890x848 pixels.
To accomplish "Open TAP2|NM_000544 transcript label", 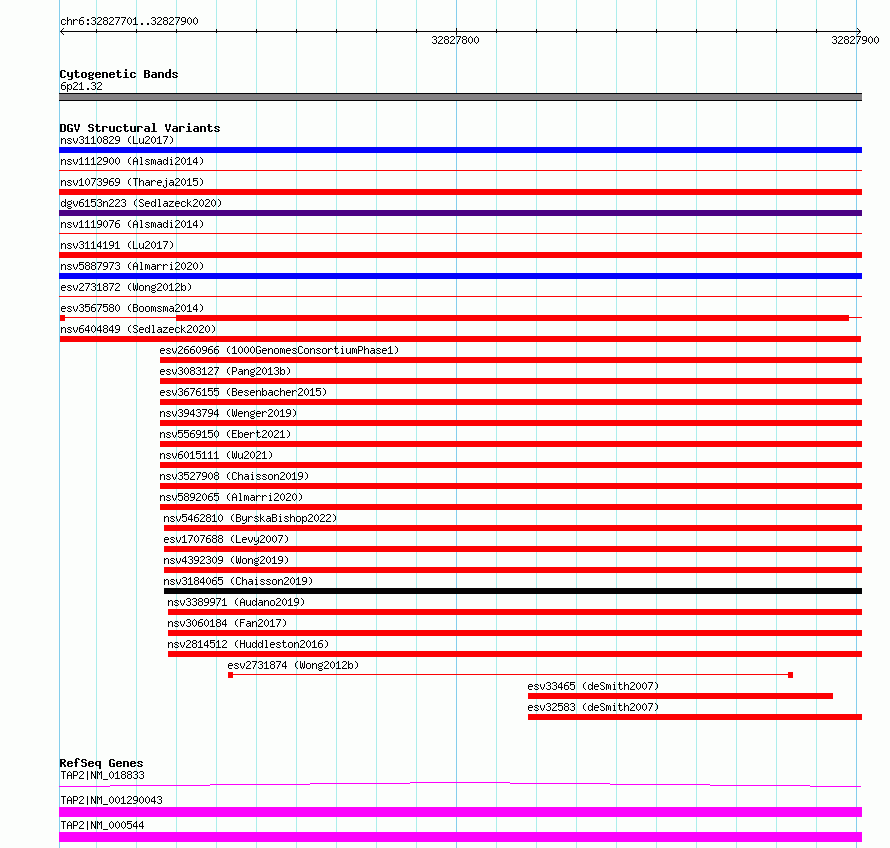I will (x=102, y=825).
